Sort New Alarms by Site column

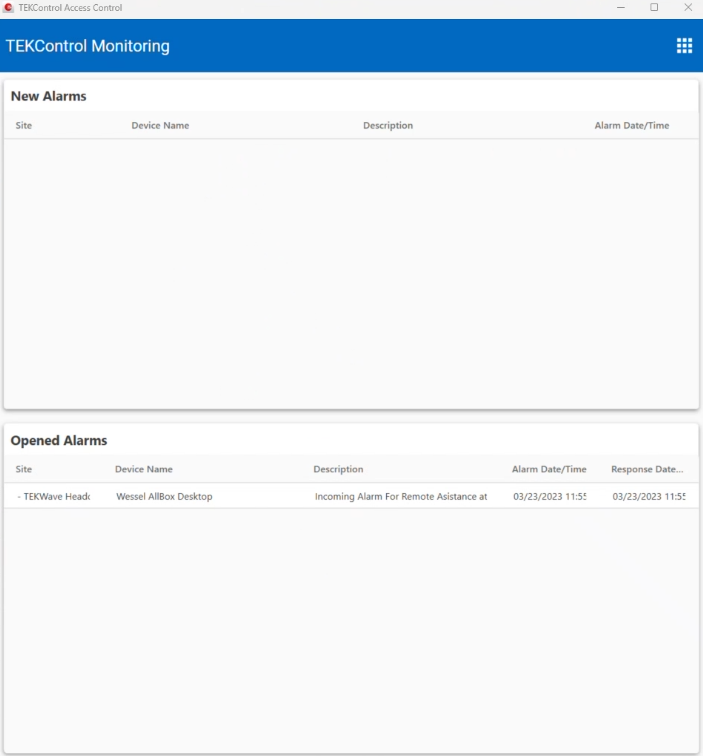tap(24, 125)
